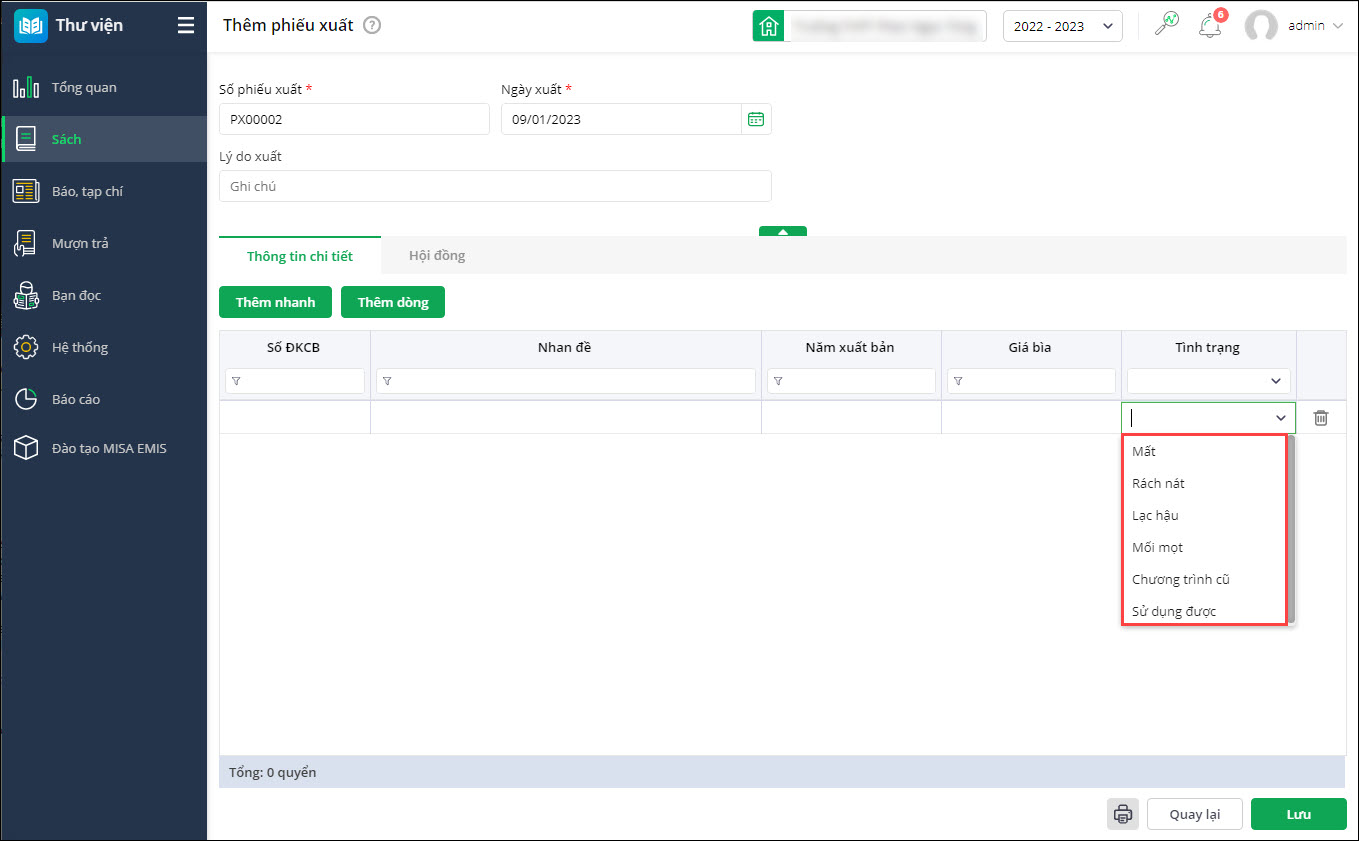Click the Bạn đọc reader icon

[26, 295]
